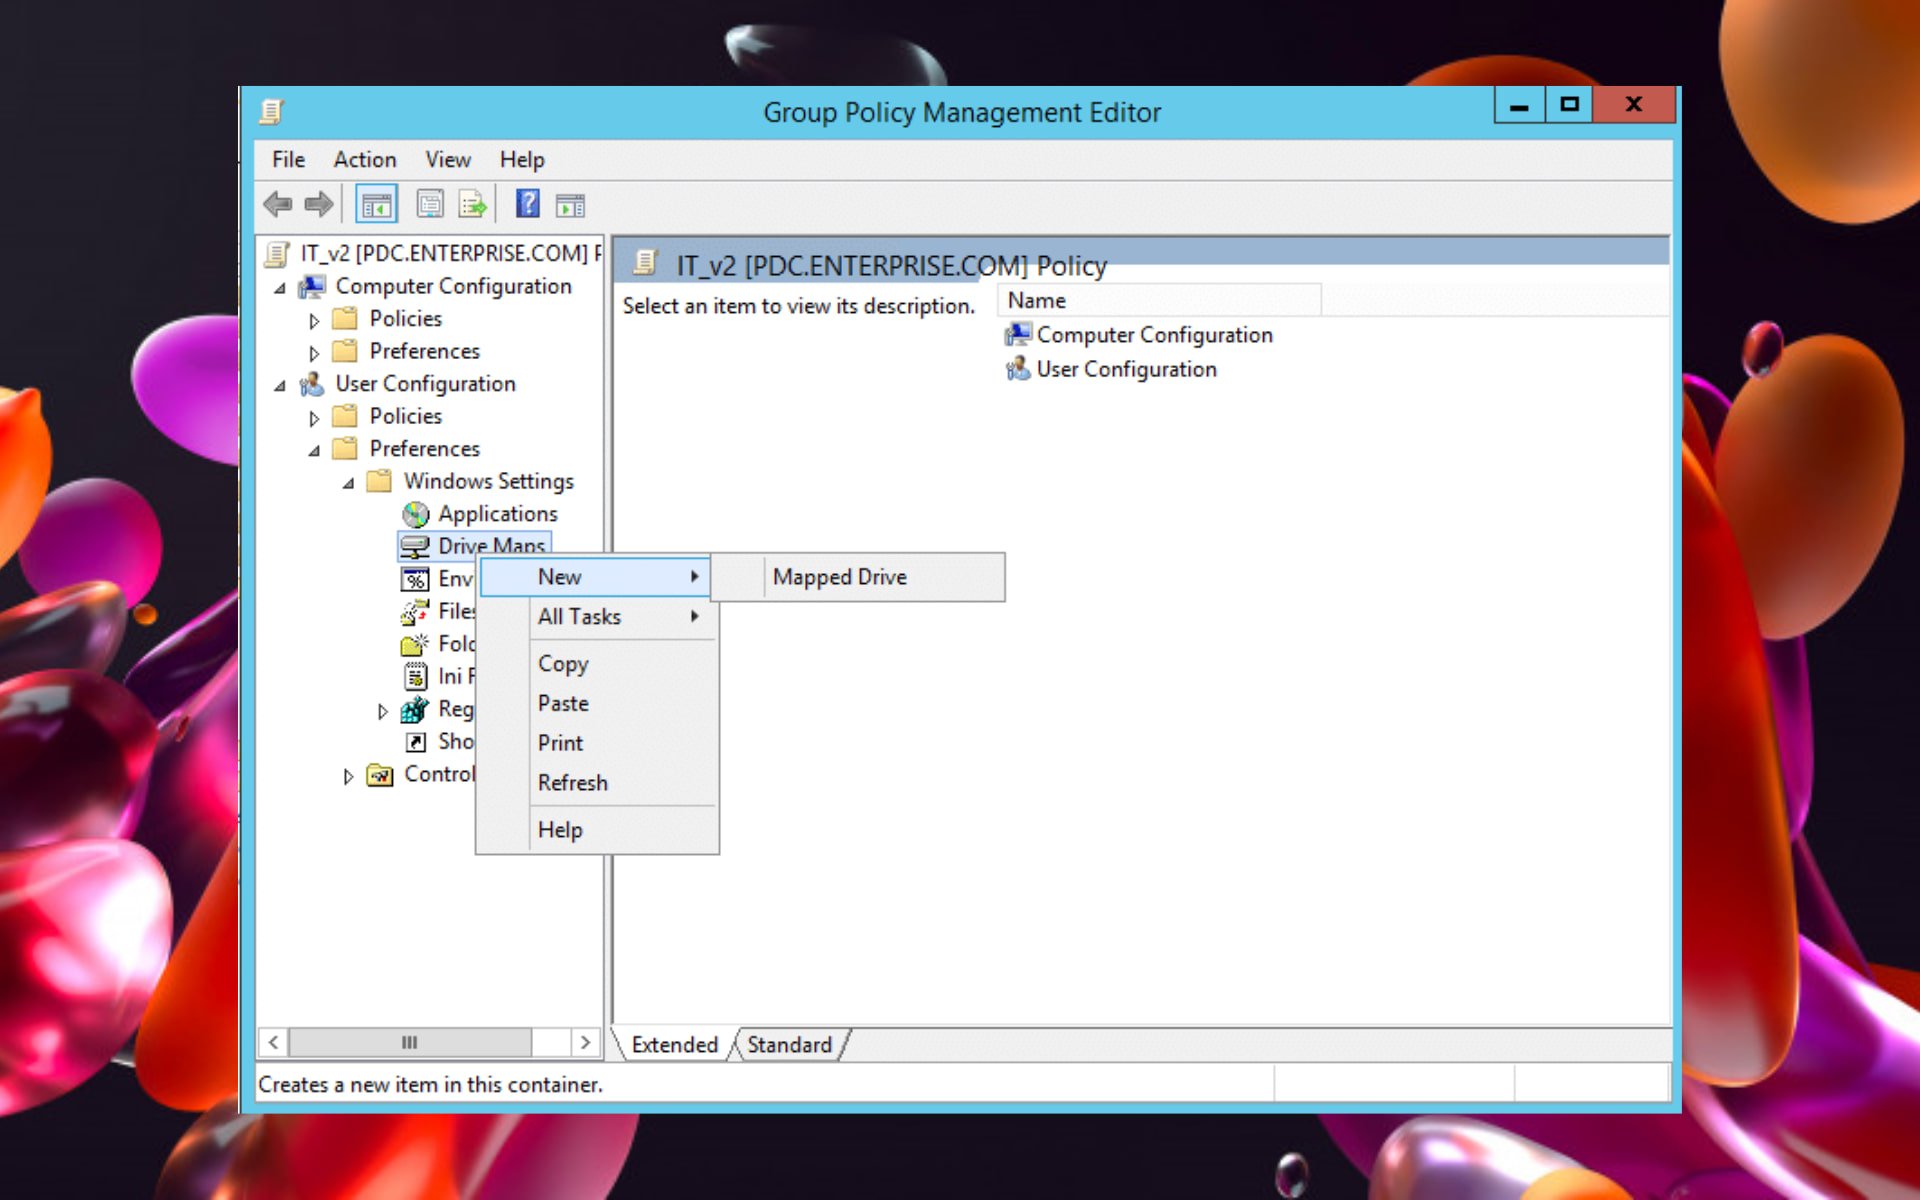Toggle Show/Hide Action Pane toolbar icon
The width and height of the screenshot is (1920, 1200).
570,205
